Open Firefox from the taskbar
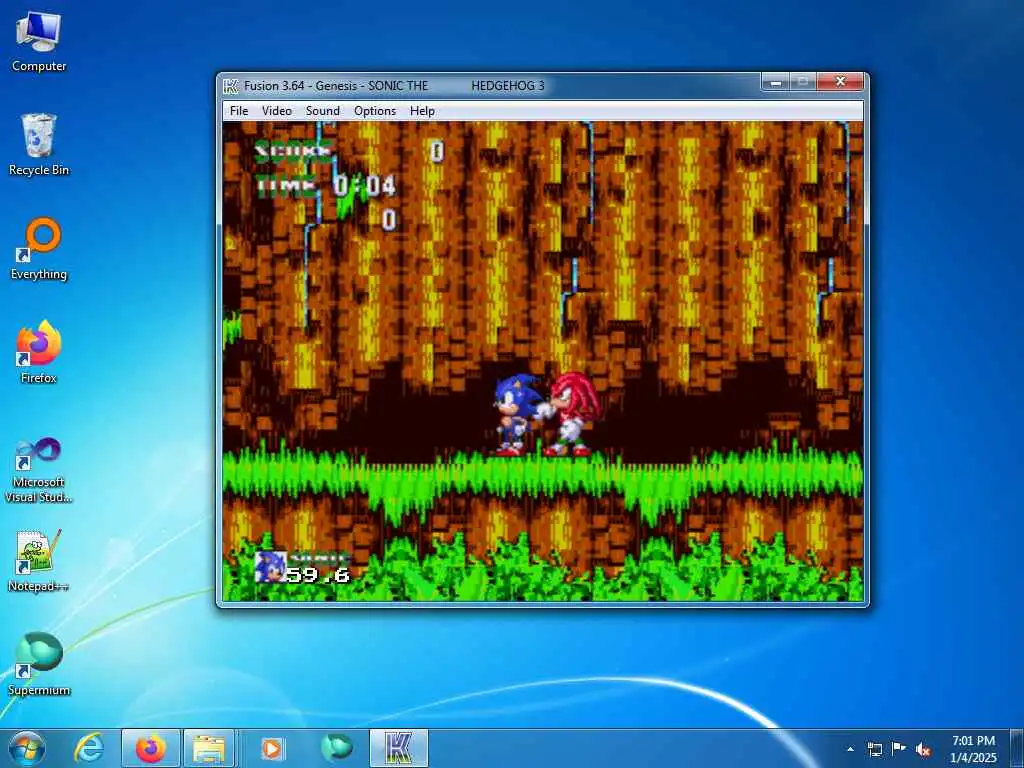 pyautogui.click(x=151, y=748)
